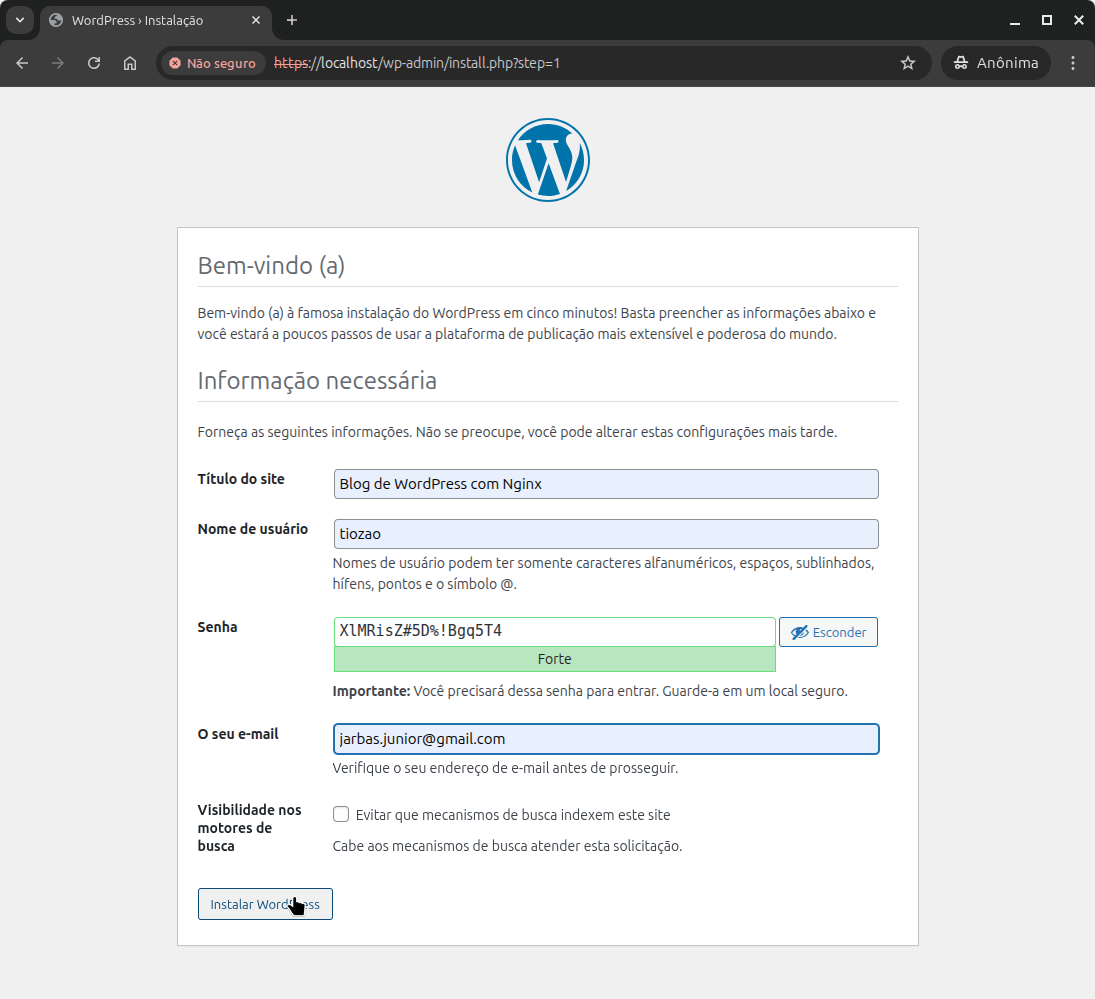
Task: Click the WordPress logo
Action: [x=548, y=160]
